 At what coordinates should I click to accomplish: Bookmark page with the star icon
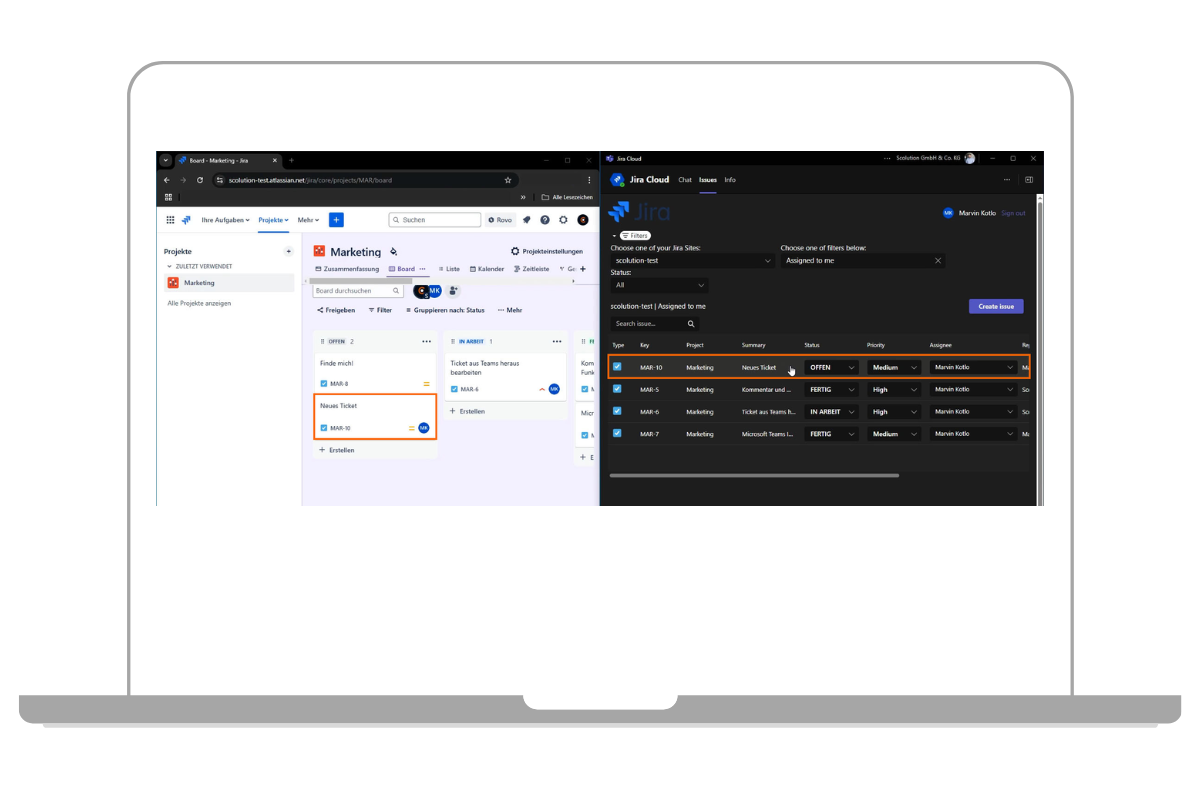508,180
